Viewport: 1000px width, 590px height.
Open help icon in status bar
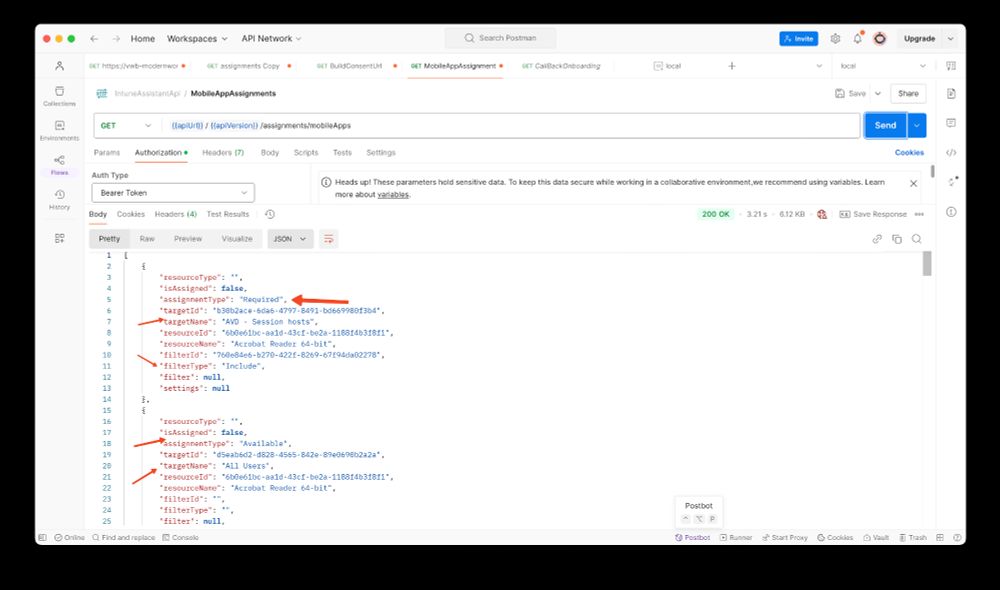coord(957,538)
